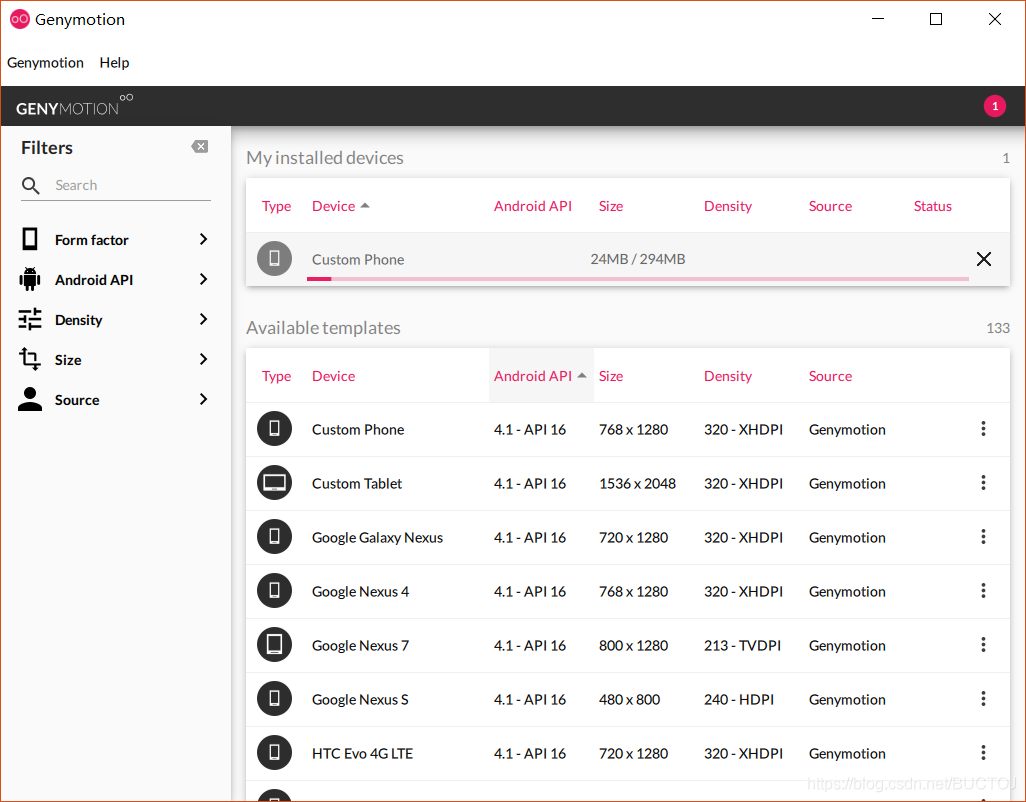Viewport: 1026px width, 802px height.
Task: Click the 213 - TVDPI density cell
Action: click(742, 646)
